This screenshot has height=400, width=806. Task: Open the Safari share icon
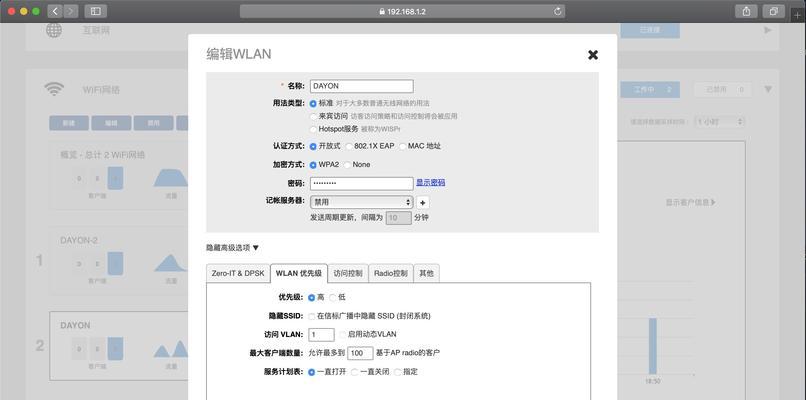coord(747,11)
